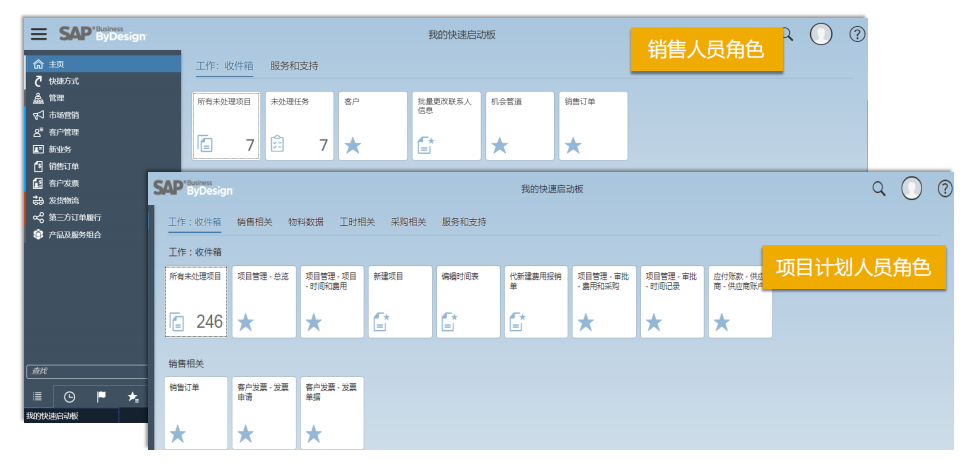Image resolution: width=968 pixels, height=463 pixels.
Task: Click the help question mark in back window
Action: [x=856, y=34]
